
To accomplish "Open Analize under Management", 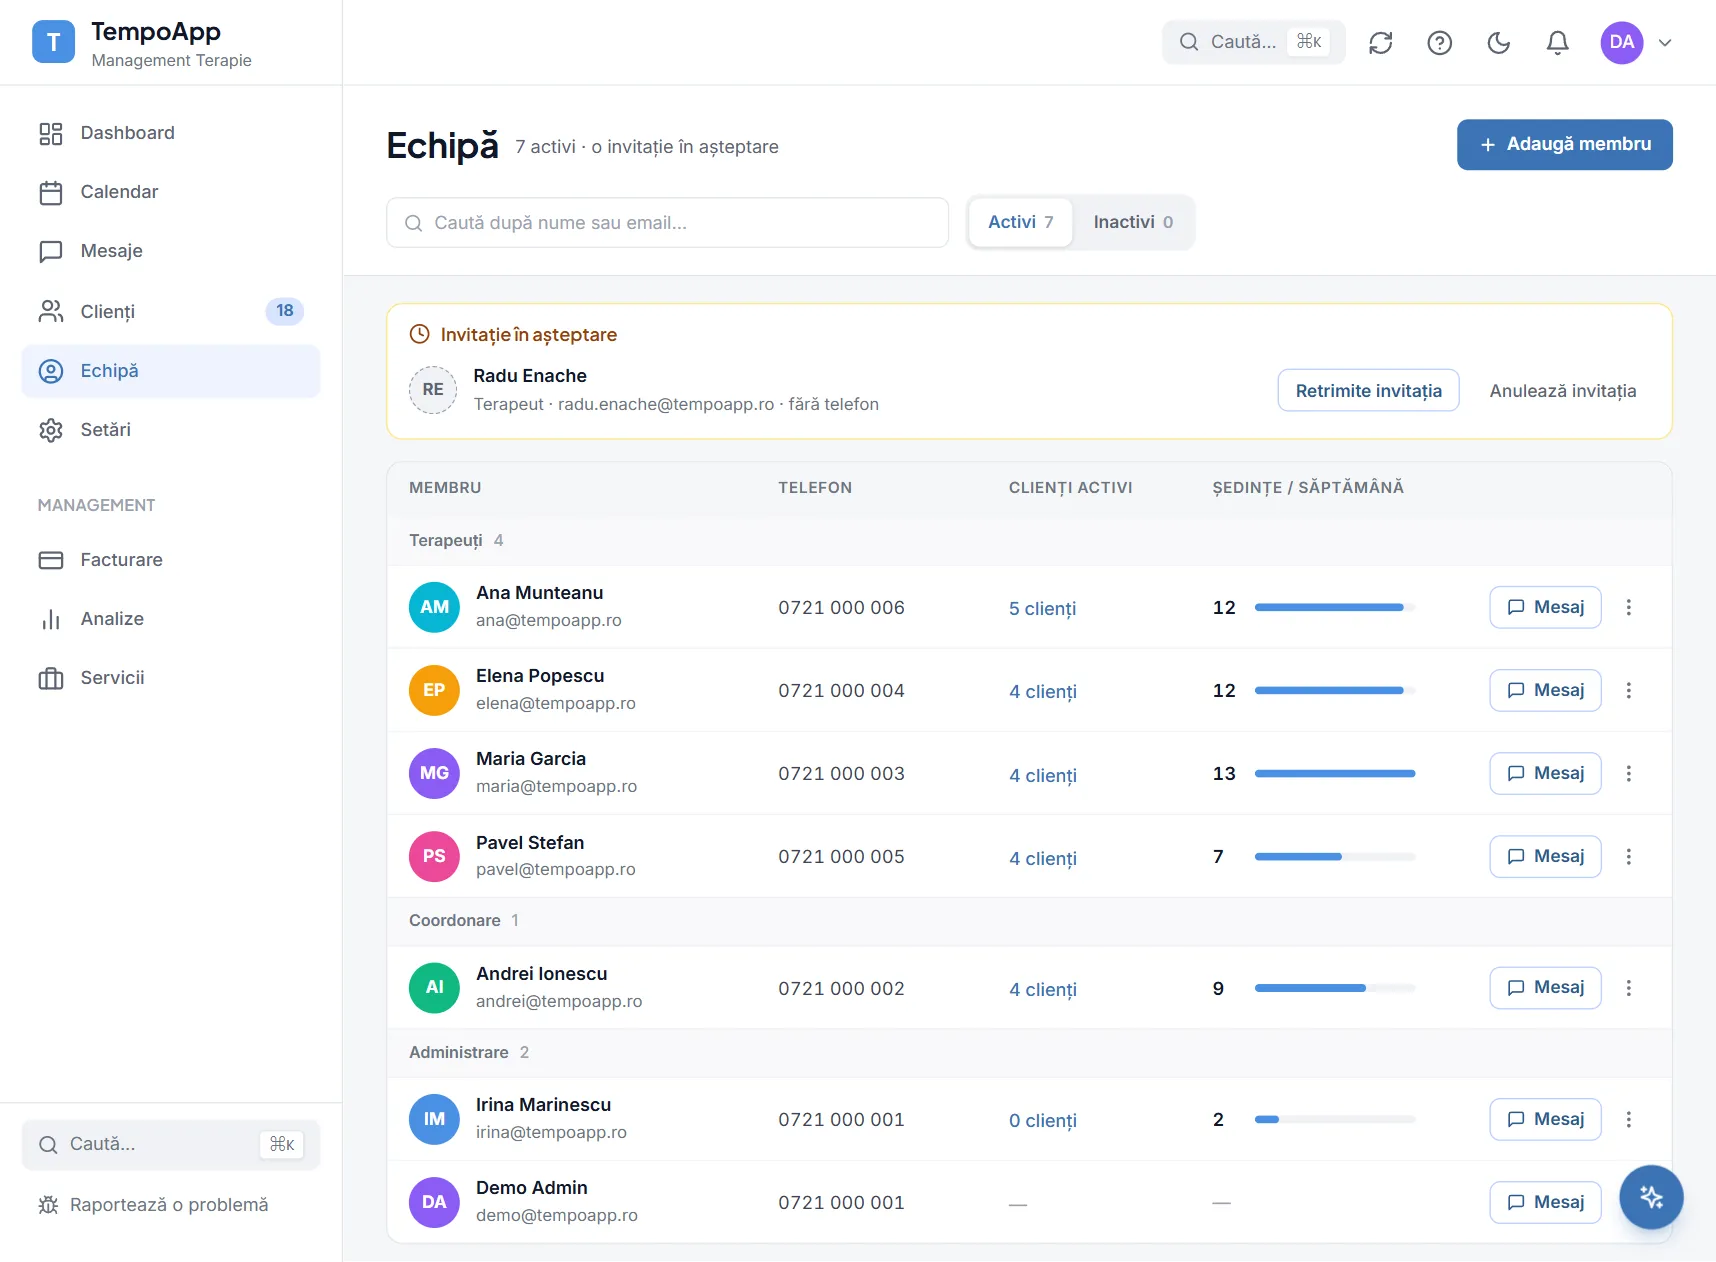I will pyautogui.click(x=171, y=619).
